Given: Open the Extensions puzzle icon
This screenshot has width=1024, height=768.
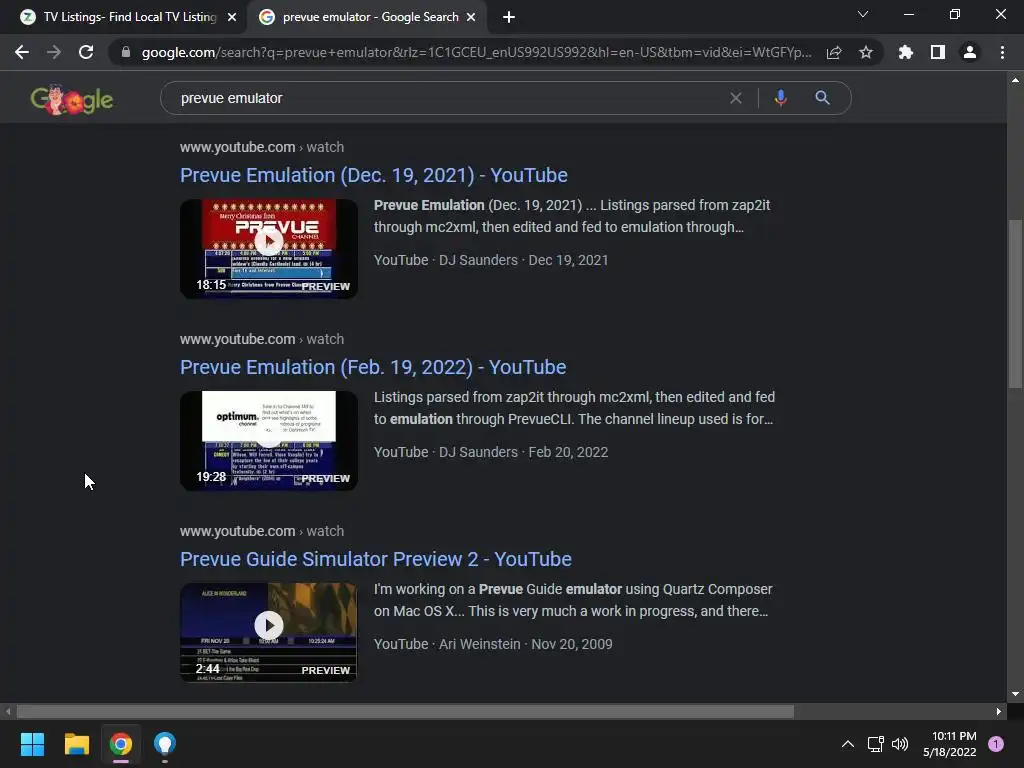Looking at the screenshot, I should coord(905,52).
